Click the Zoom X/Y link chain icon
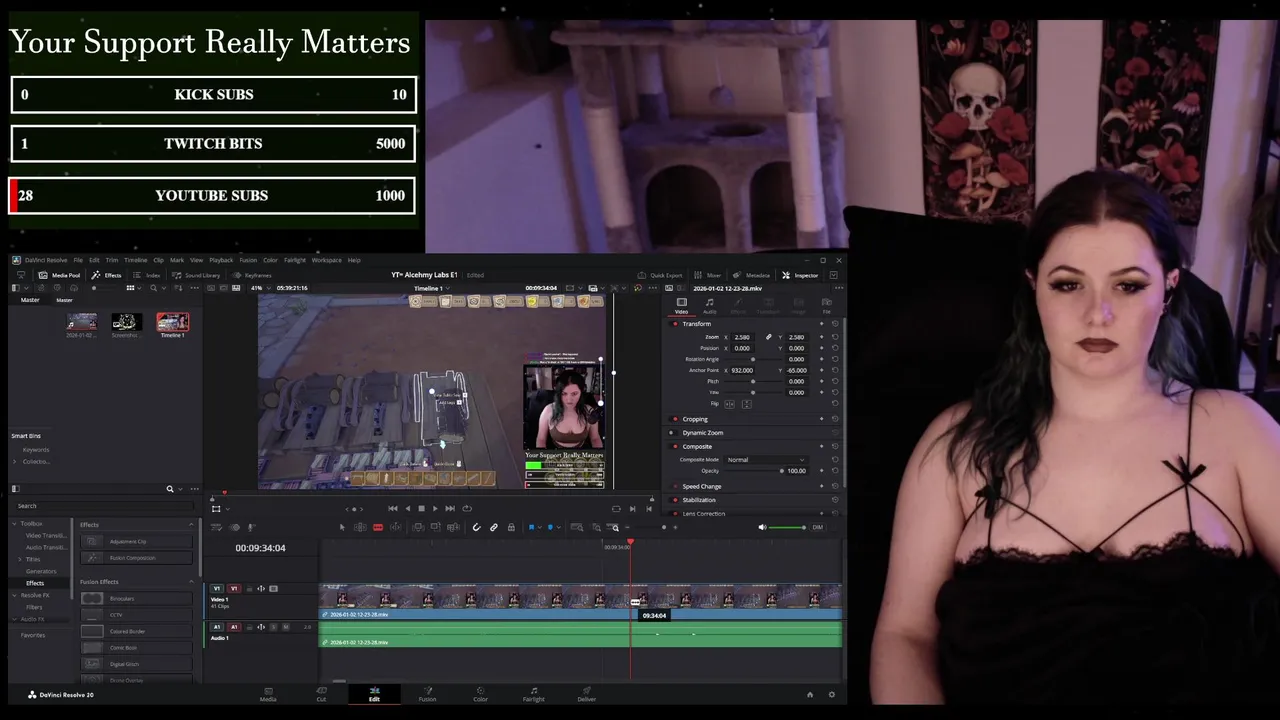The height and width of the screenshot is (720, 1280). tap(769, 337)
